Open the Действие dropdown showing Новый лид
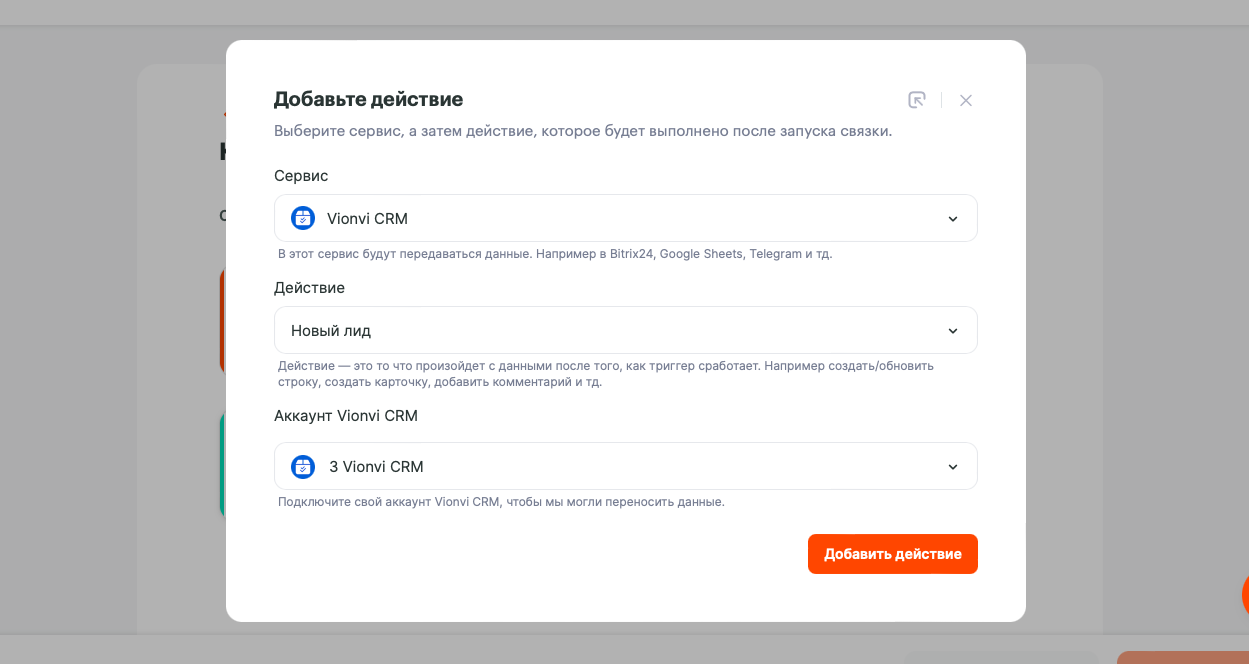 [x=626, y=330]
